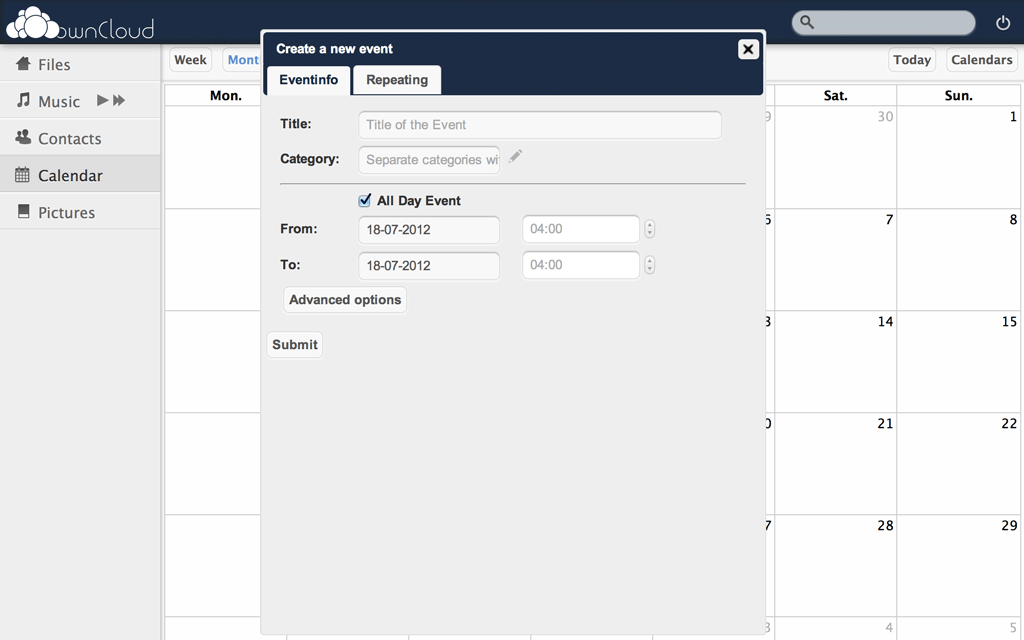Close the Create a new event dialog
Image resolution: width=1024 pixels, height=640 pixels.
pyautogui.click(x=748, y=49)
